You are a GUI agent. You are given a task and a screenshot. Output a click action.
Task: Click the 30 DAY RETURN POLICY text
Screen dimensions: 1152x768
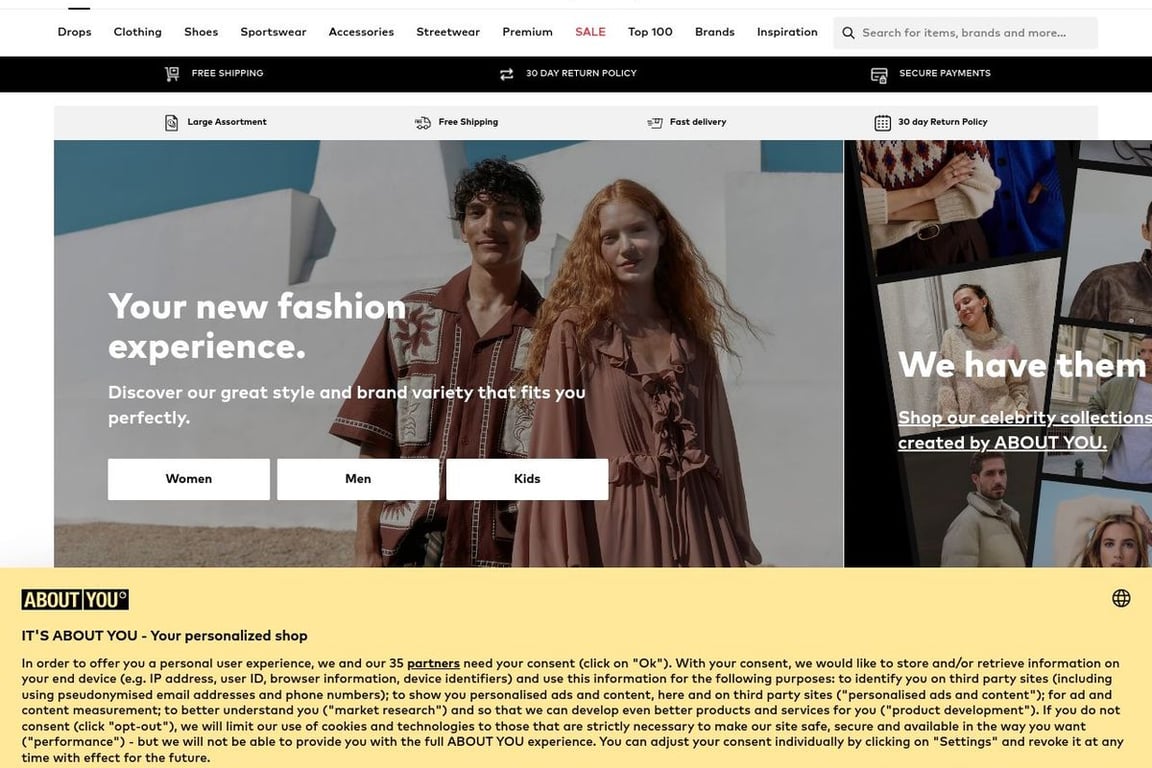click(x=581, y=73)
